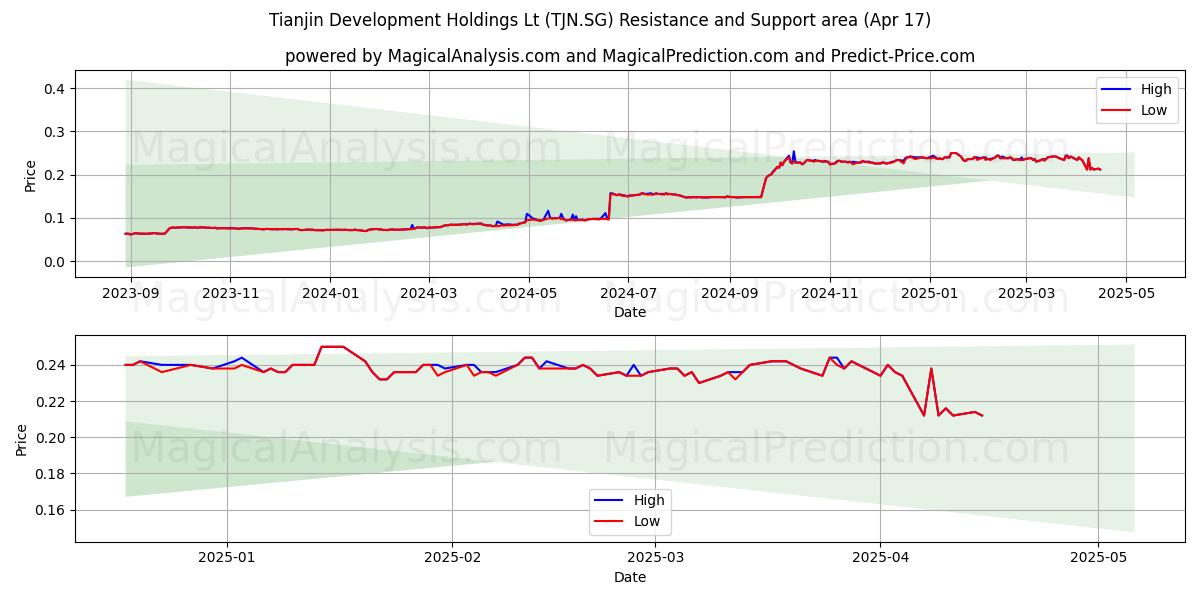Click the '0.1' price tick on top chart

click(x=54, y=218)
